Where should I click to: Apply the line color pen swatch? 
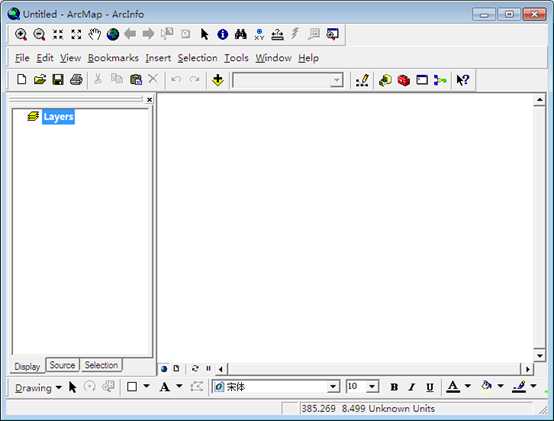(519, 387)
